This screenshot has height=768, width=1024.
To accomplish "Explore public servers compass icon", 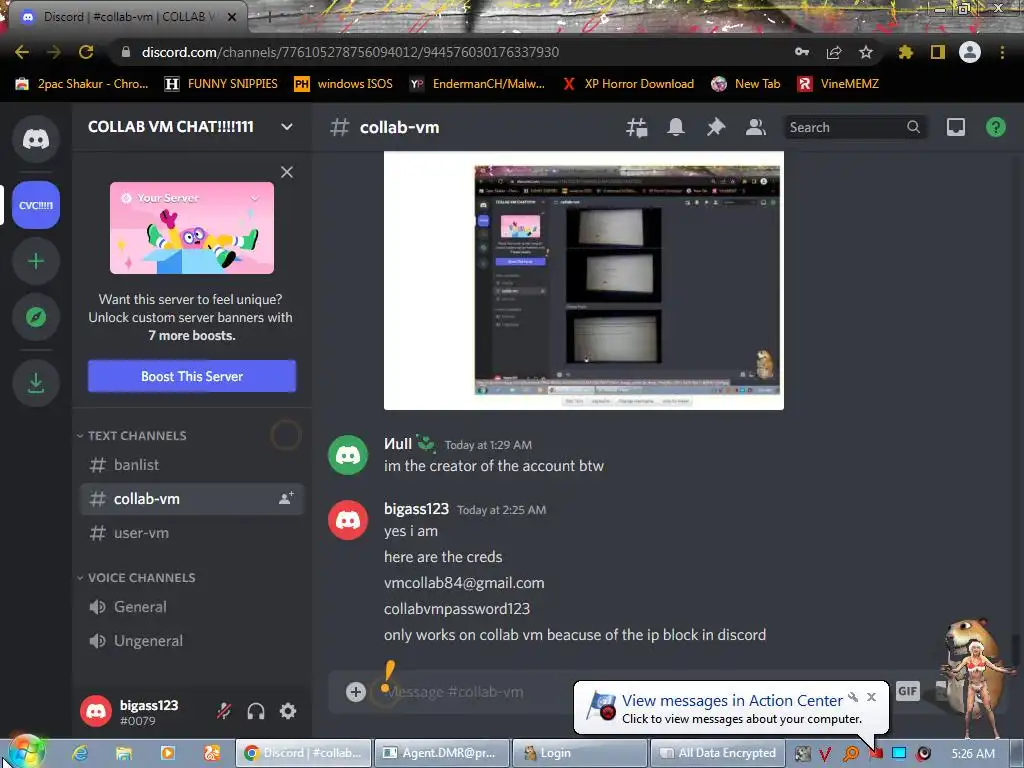I will point(36,317).
